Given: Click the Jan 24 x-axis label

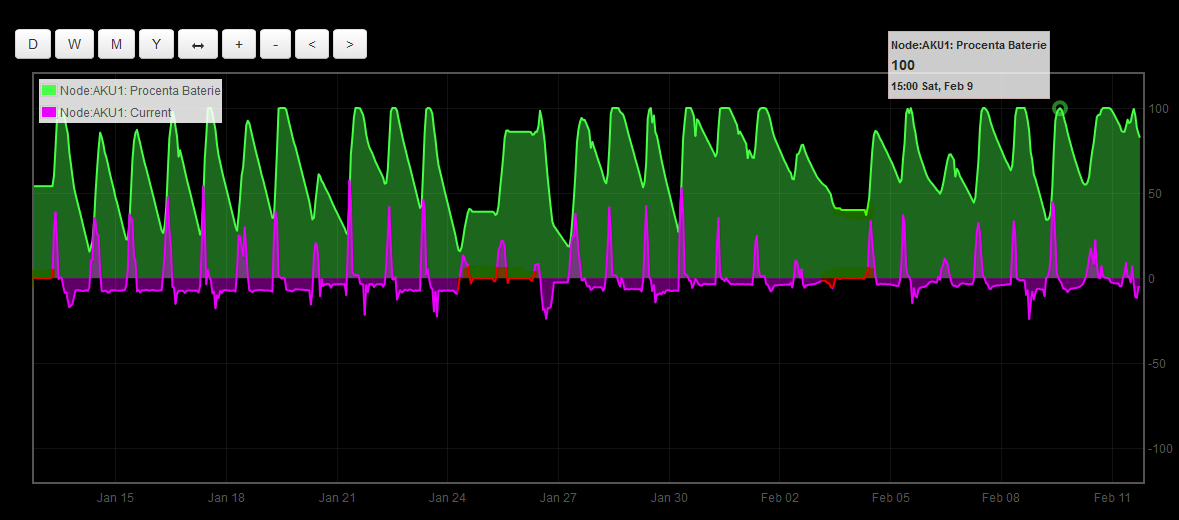Looking at the screenshot, I should click(447, 498).
